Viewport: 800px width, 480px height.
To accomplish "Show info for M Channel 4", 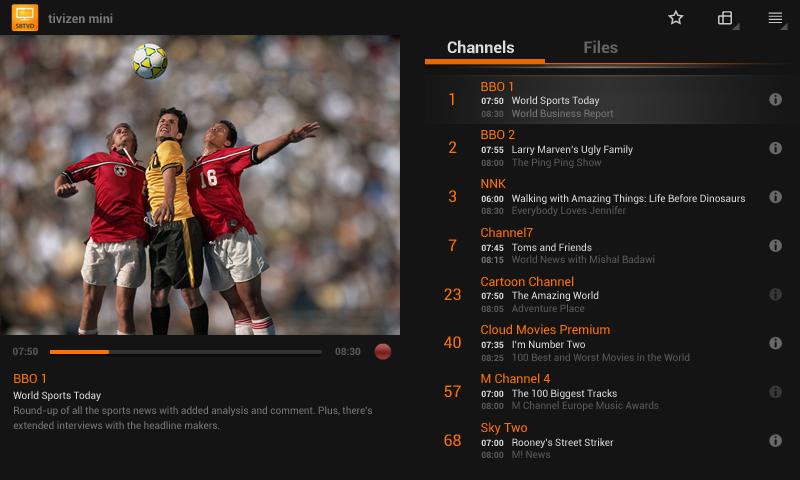I will click(775, 392).
